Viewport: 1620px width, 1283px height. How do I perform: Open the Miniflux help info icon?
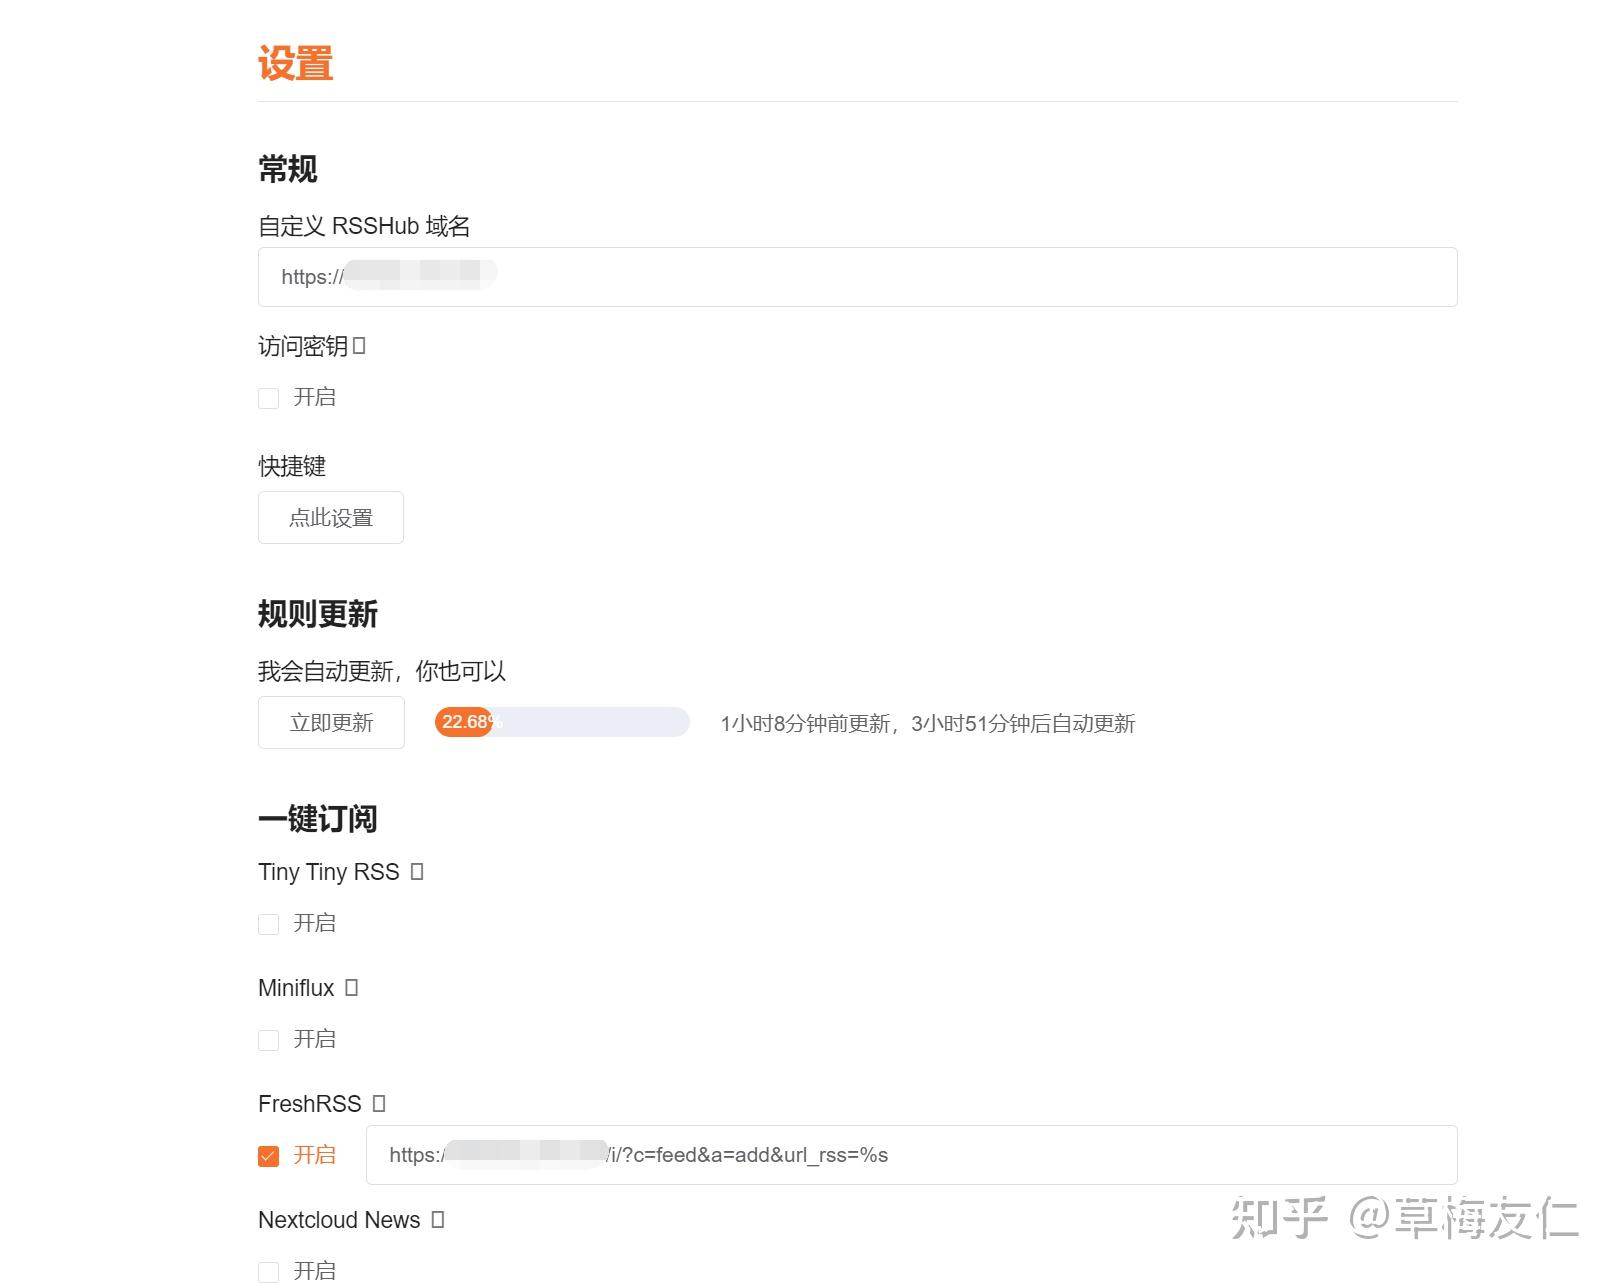(x=351, y=987)
